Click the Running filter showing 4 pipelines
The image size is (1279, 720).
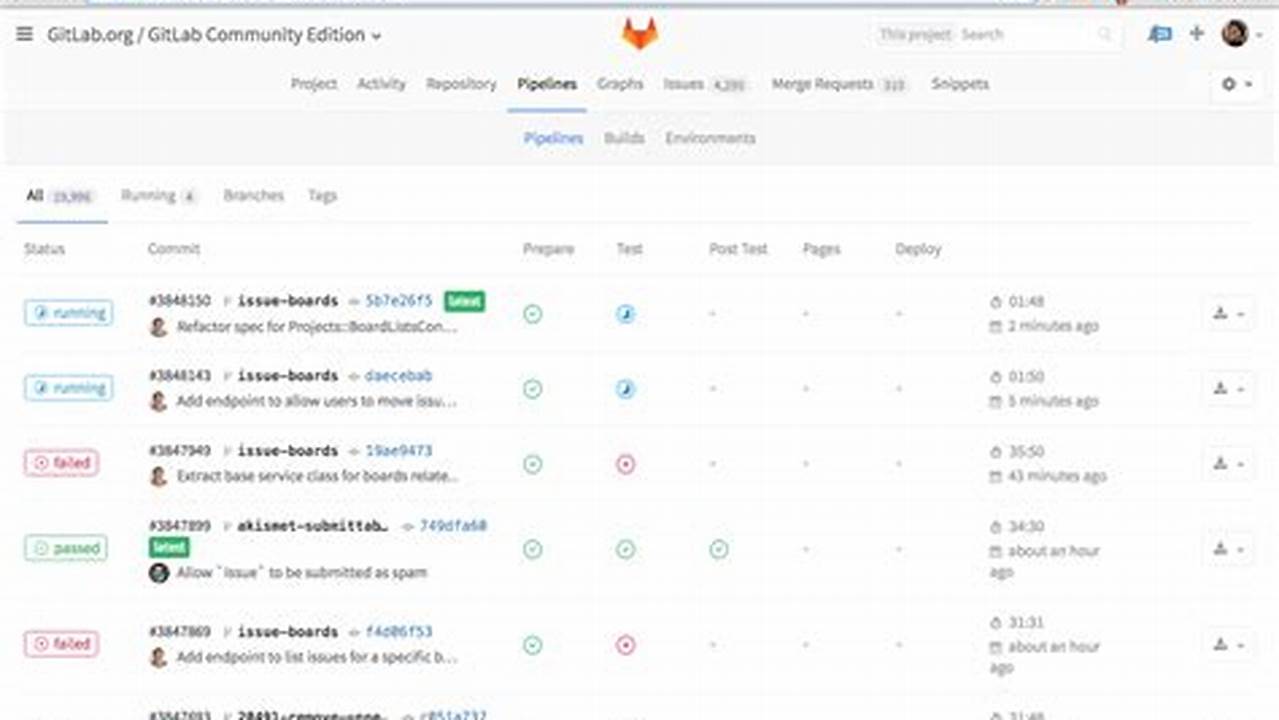[x=149, y=196]
